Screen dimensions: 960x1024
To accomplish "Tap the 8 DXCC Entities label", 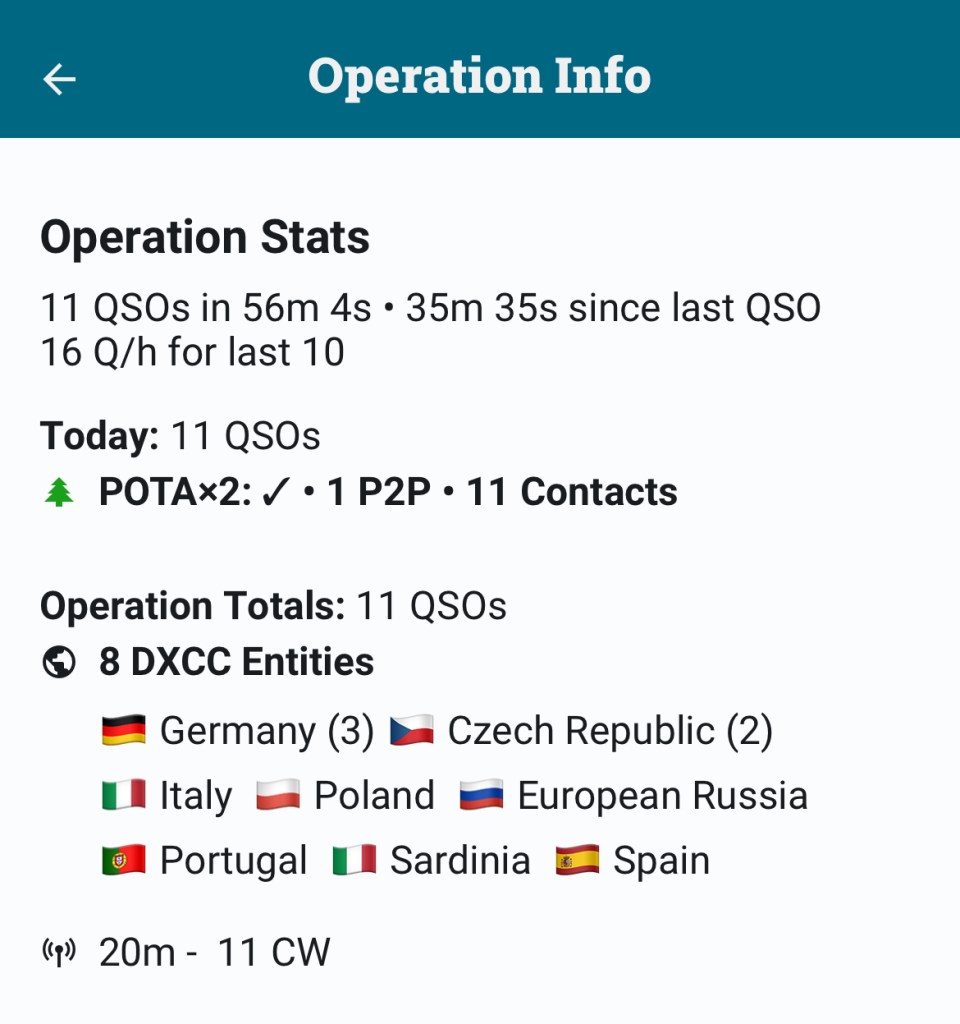I will 236,662.
